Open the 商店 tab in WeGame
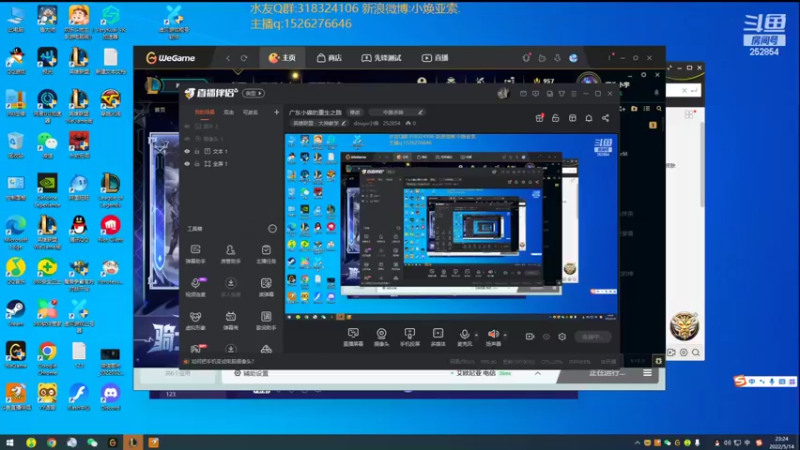Screen dimensions: 800x450 [x=329, y=58]
